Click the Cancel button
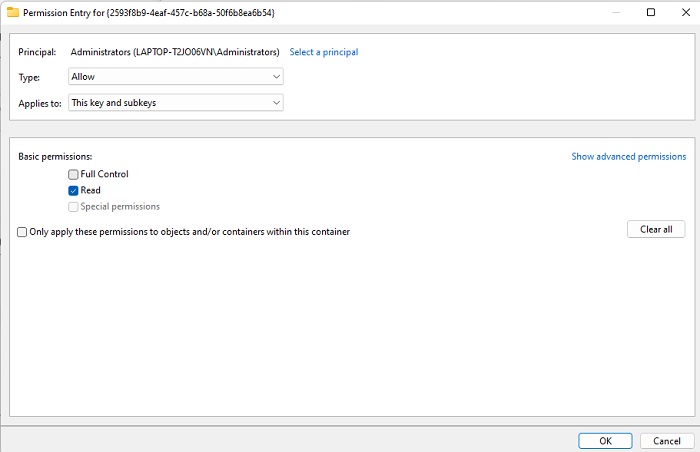 coord(667,441)
